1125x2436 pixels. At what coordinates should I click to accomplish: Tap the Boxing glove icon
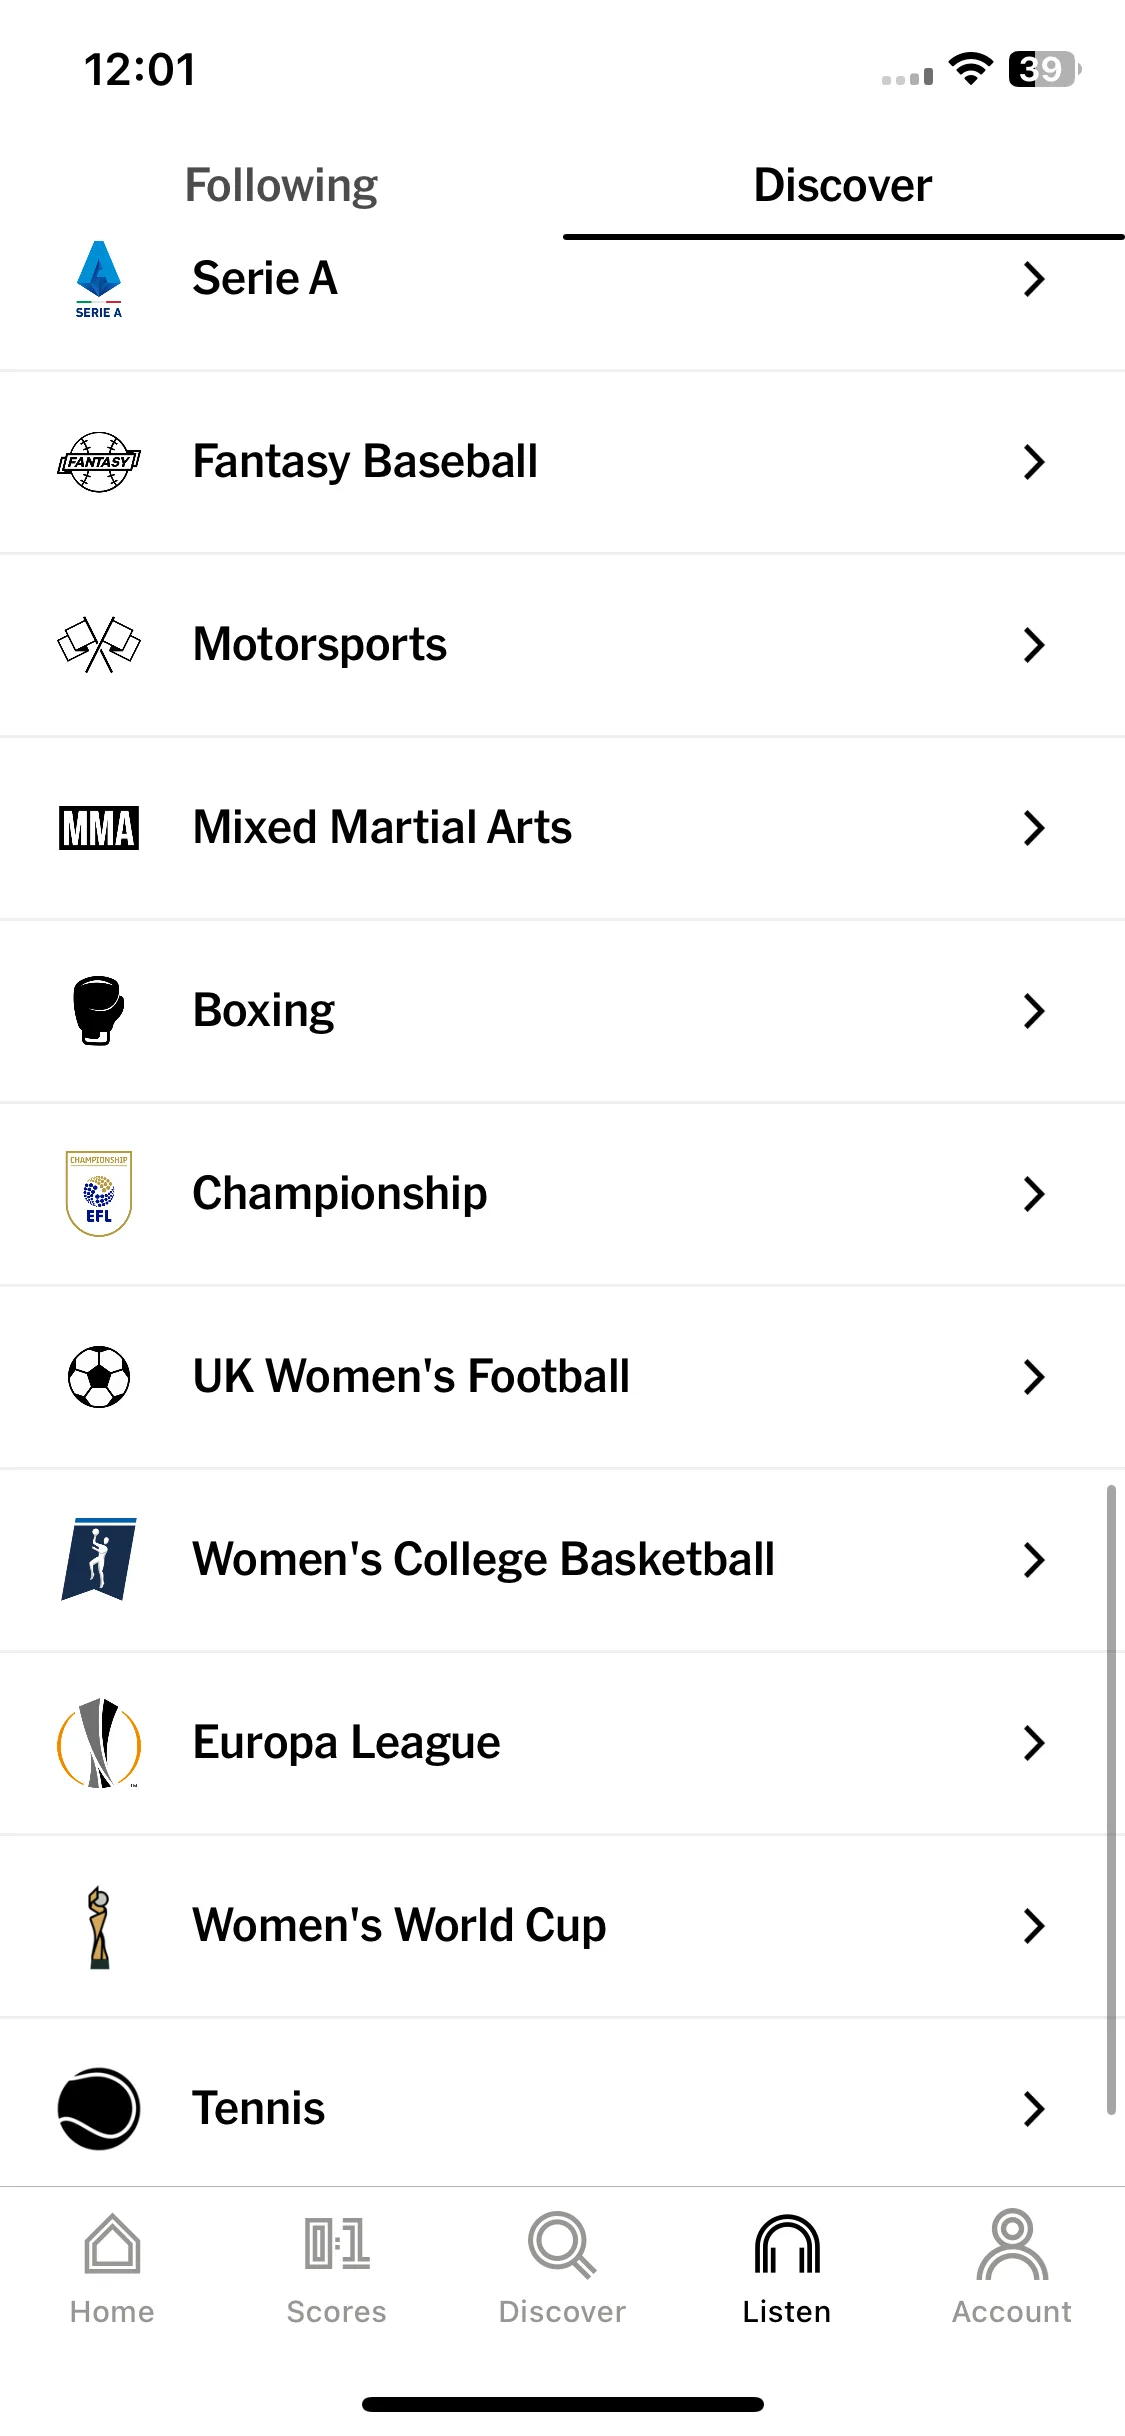point(98,1010)
